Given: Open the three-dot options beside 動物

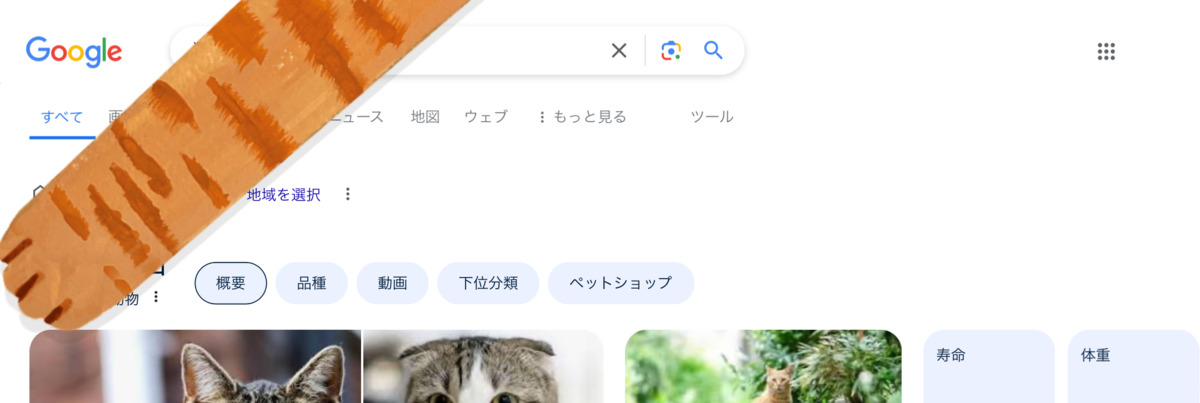Looking at the screenshot, I should coord(156,297).
